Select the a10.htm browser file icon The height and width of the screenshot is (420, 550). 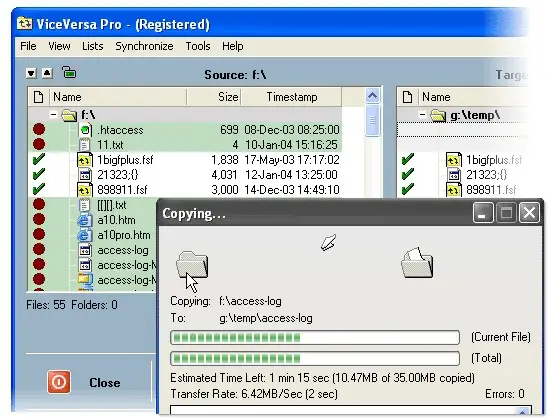coord(85,220)
